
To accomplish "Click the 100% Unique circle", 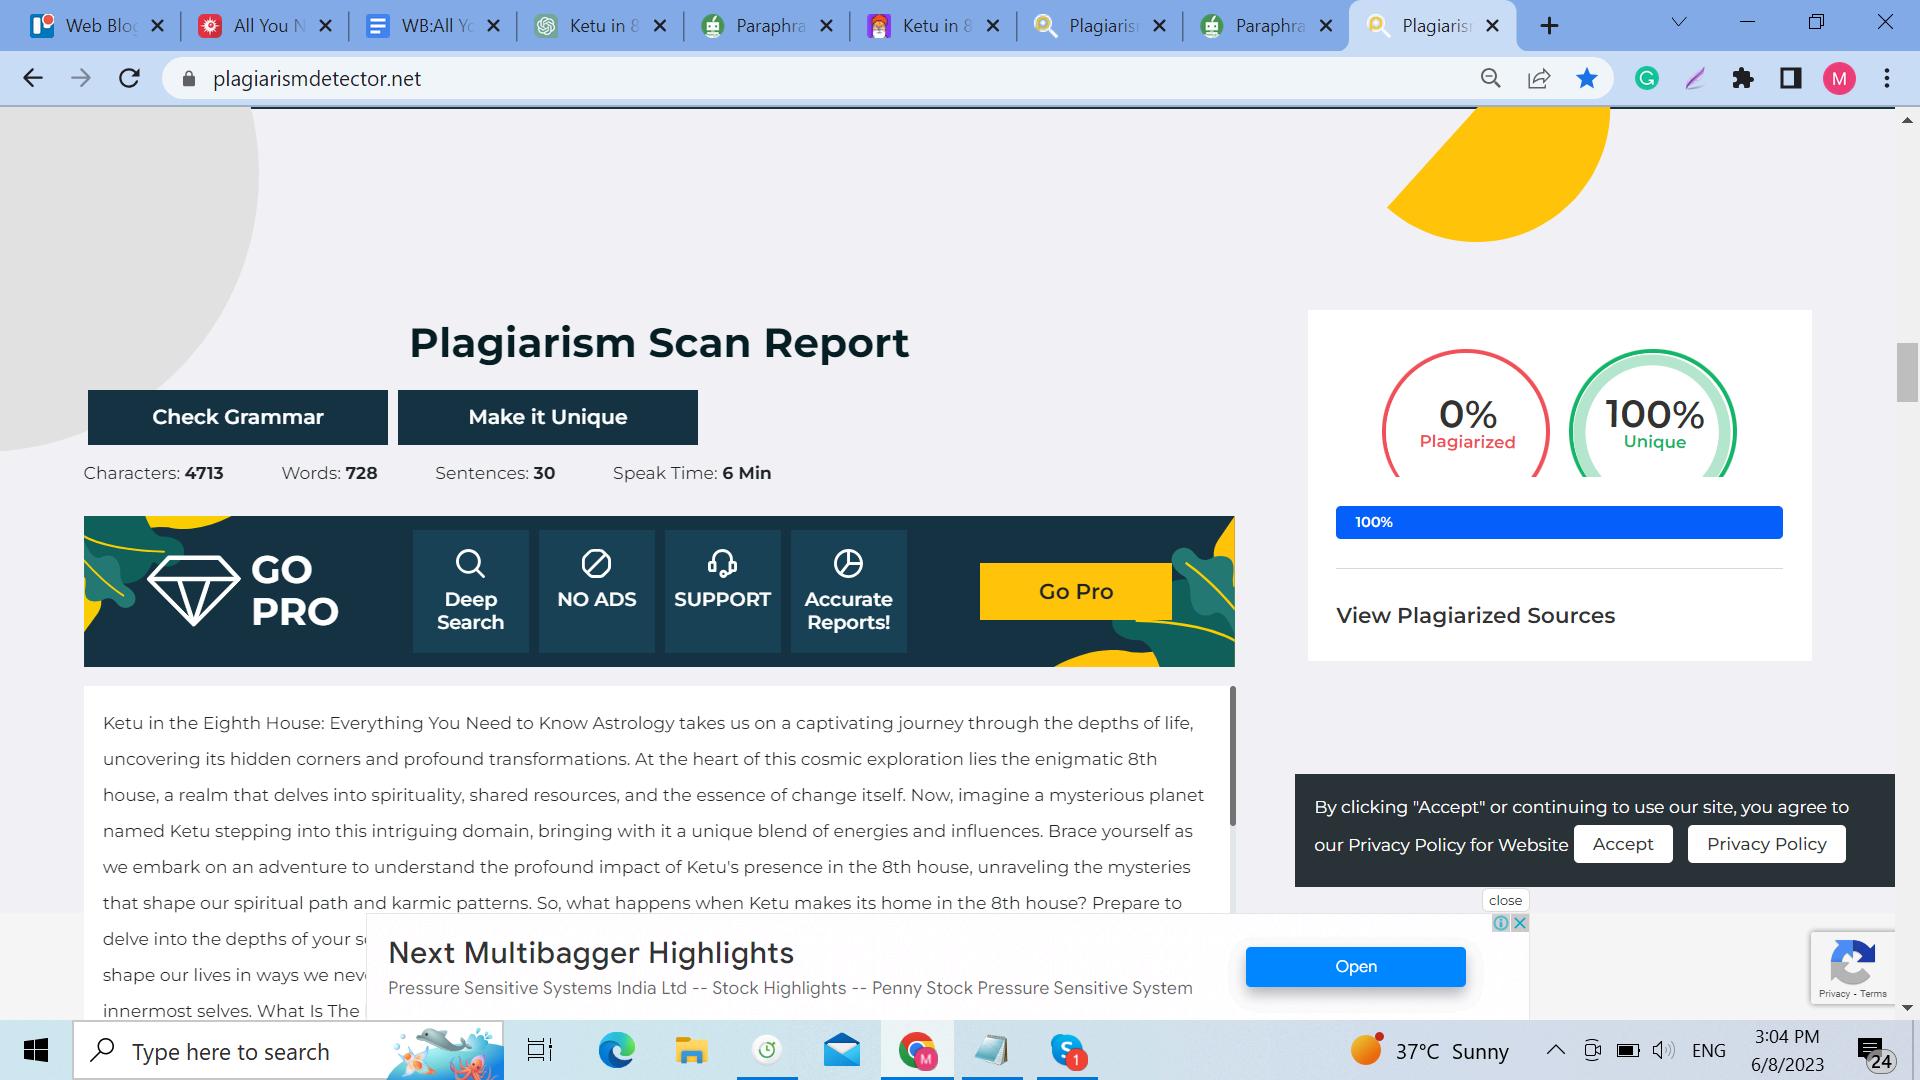I will [1653, 415].
